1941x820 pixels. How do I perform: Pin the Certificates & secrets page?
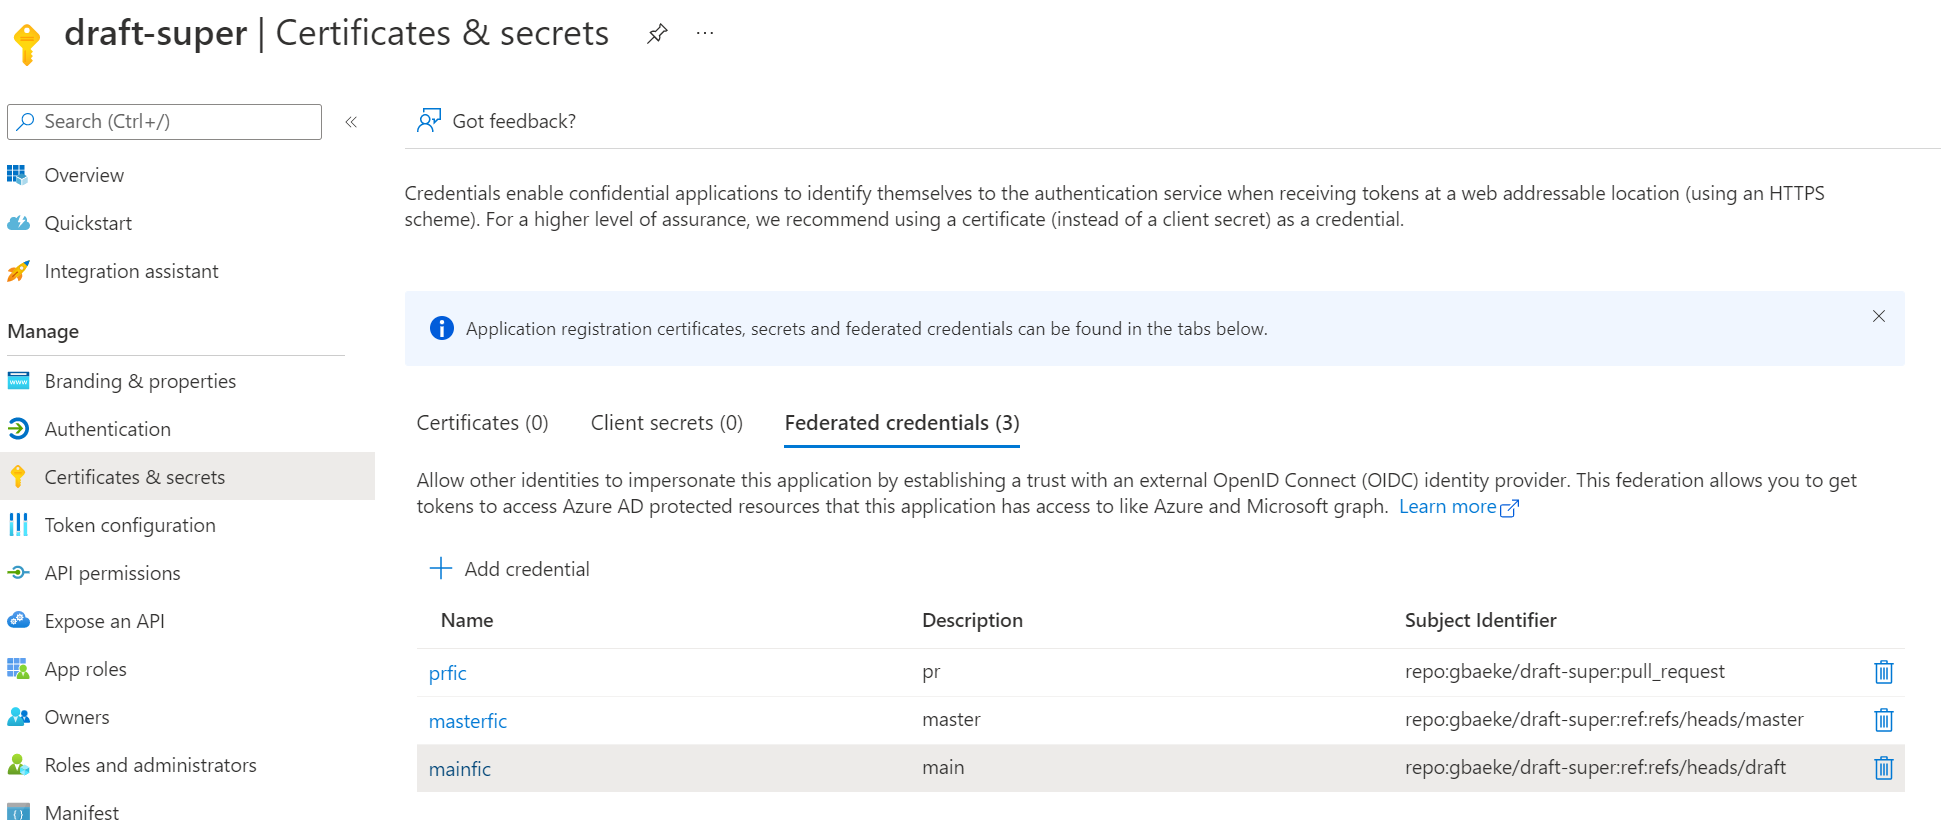(657, 34)
